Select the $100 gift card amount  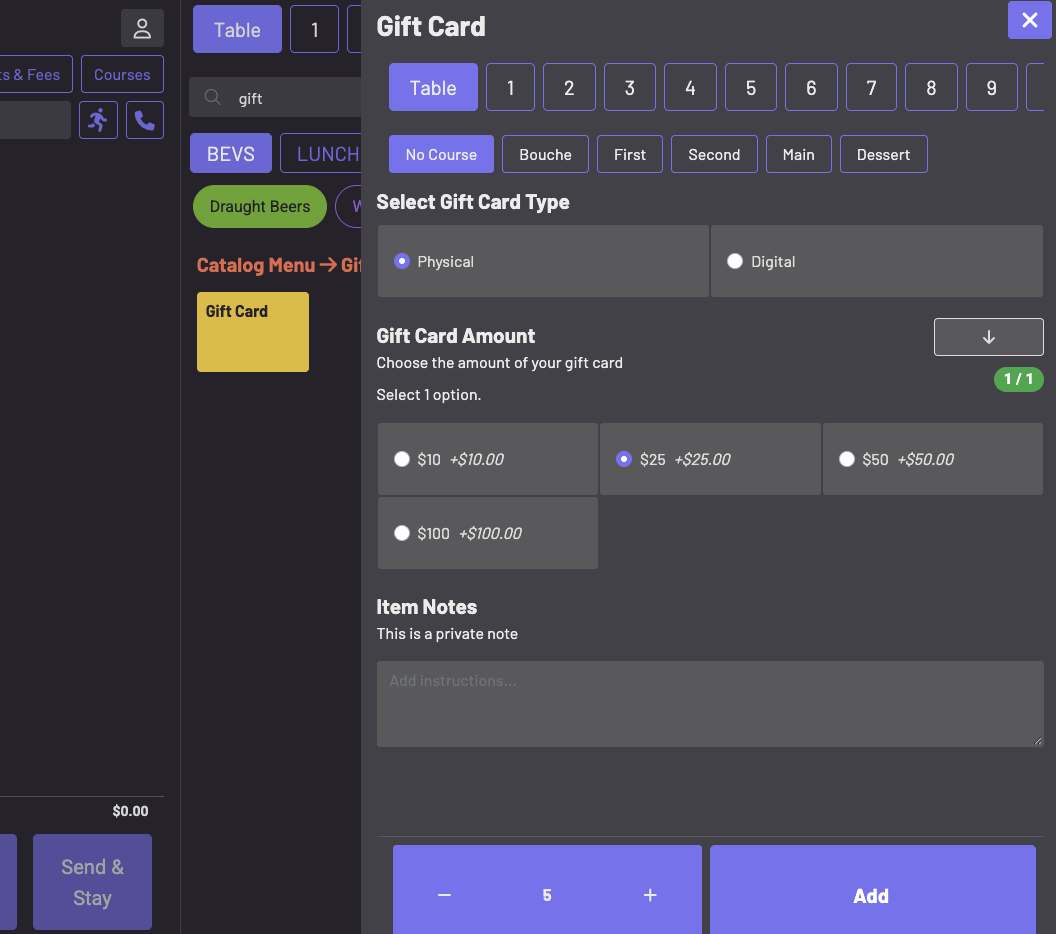click(488, 533)
